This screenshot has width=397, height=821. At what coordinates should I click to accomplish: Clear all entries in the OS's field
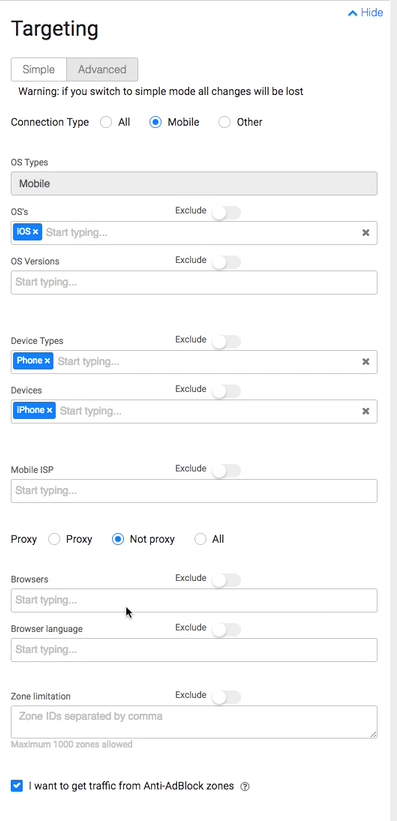click(x=366, y=232)
